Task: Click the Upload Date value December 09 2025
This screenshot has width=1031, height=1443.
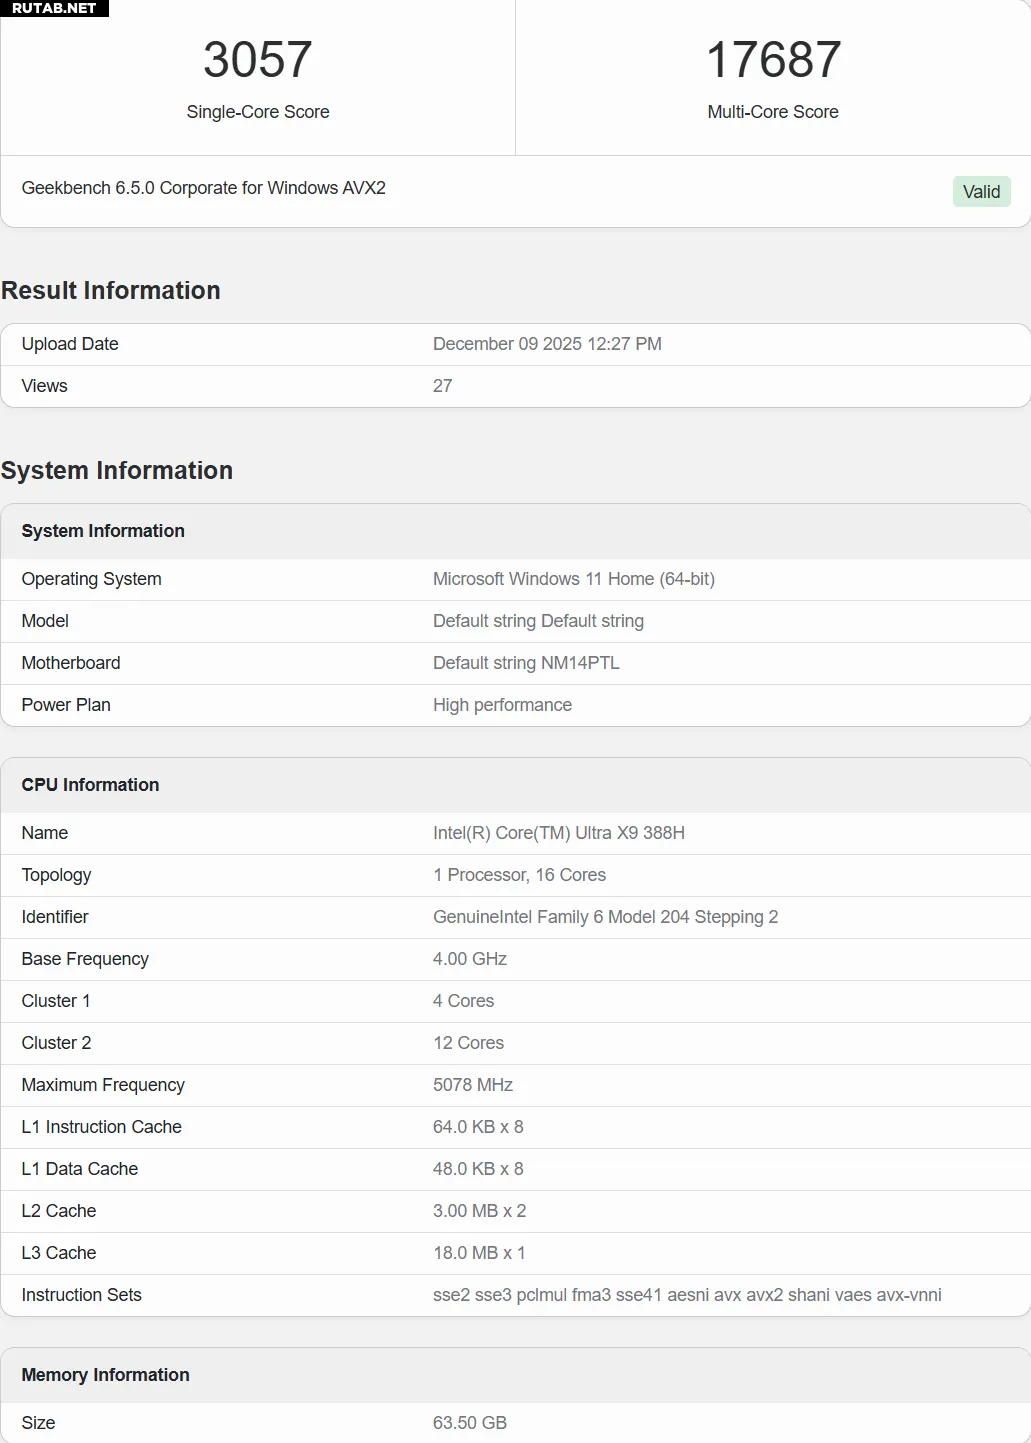Action: click(547, 344)
